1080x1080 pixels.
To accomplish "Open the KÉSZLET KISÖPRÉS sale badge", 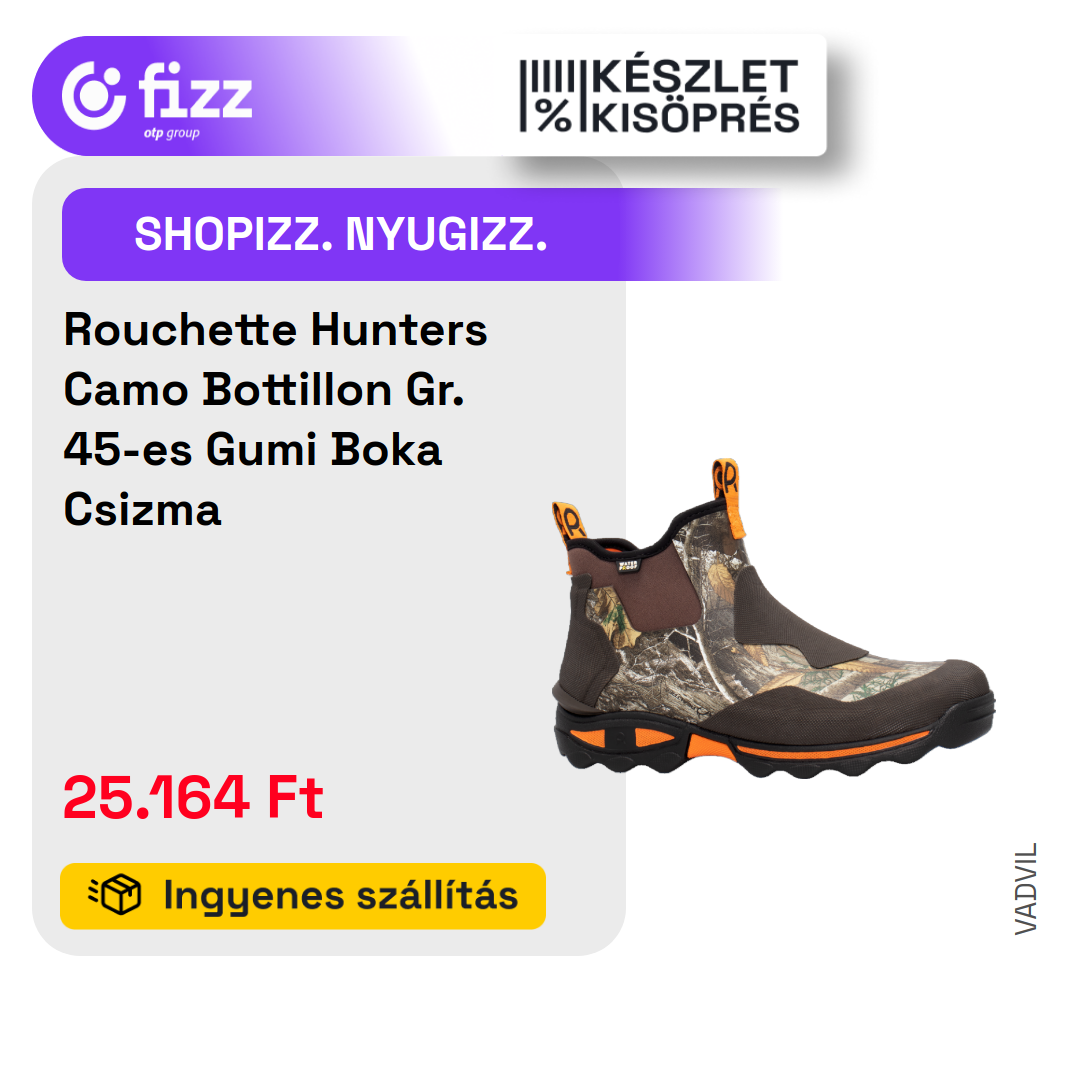I will (x=659, y=96).
